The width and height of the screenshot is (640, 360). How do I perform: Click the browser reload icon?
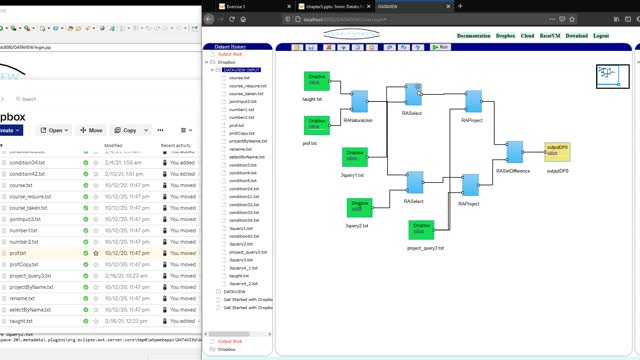232,19
